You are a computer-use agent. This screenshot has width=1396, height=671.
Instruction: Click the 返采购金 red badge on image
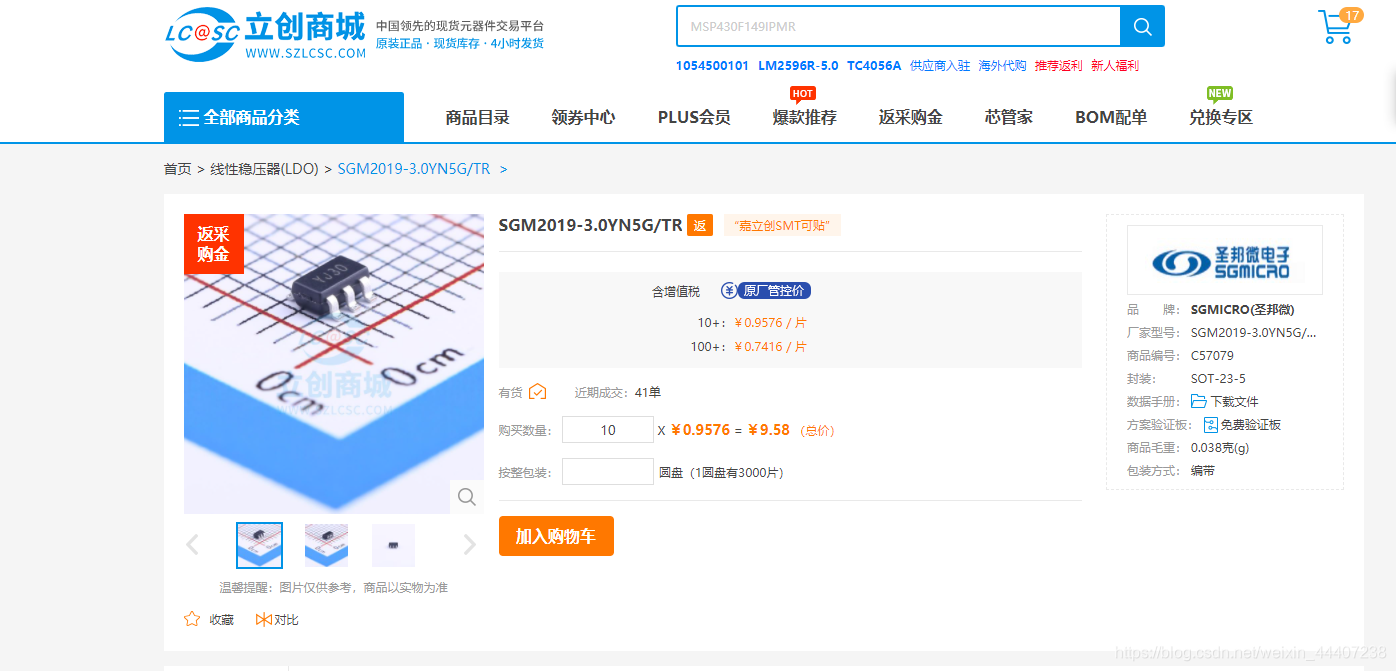[213, 243]
